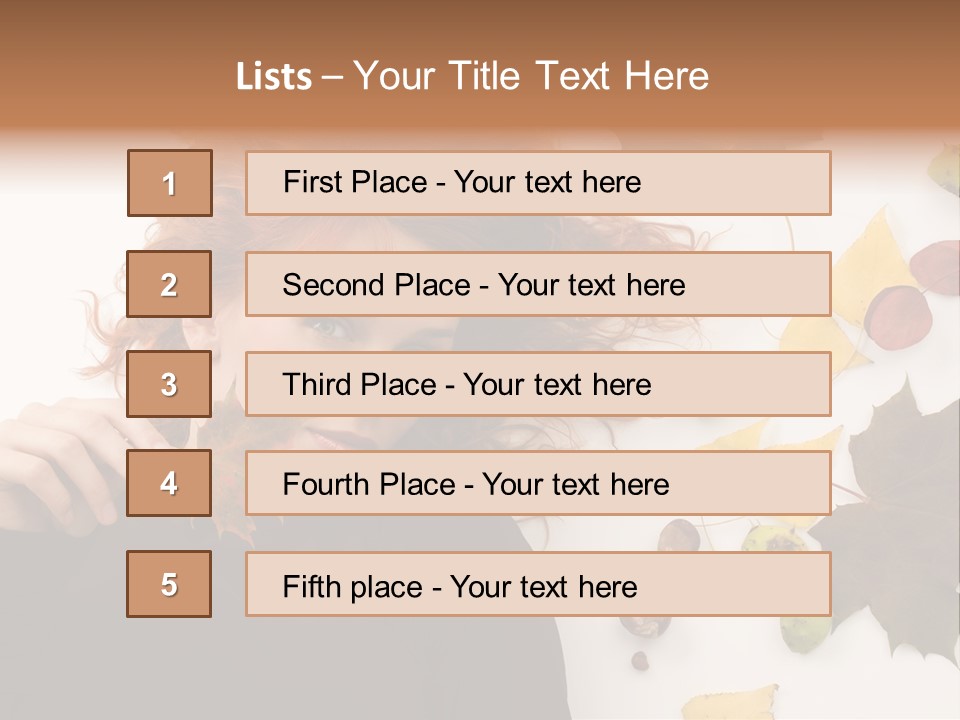Click the number 1 box
This screenshot has height=720, width=960.
point(170,183)
